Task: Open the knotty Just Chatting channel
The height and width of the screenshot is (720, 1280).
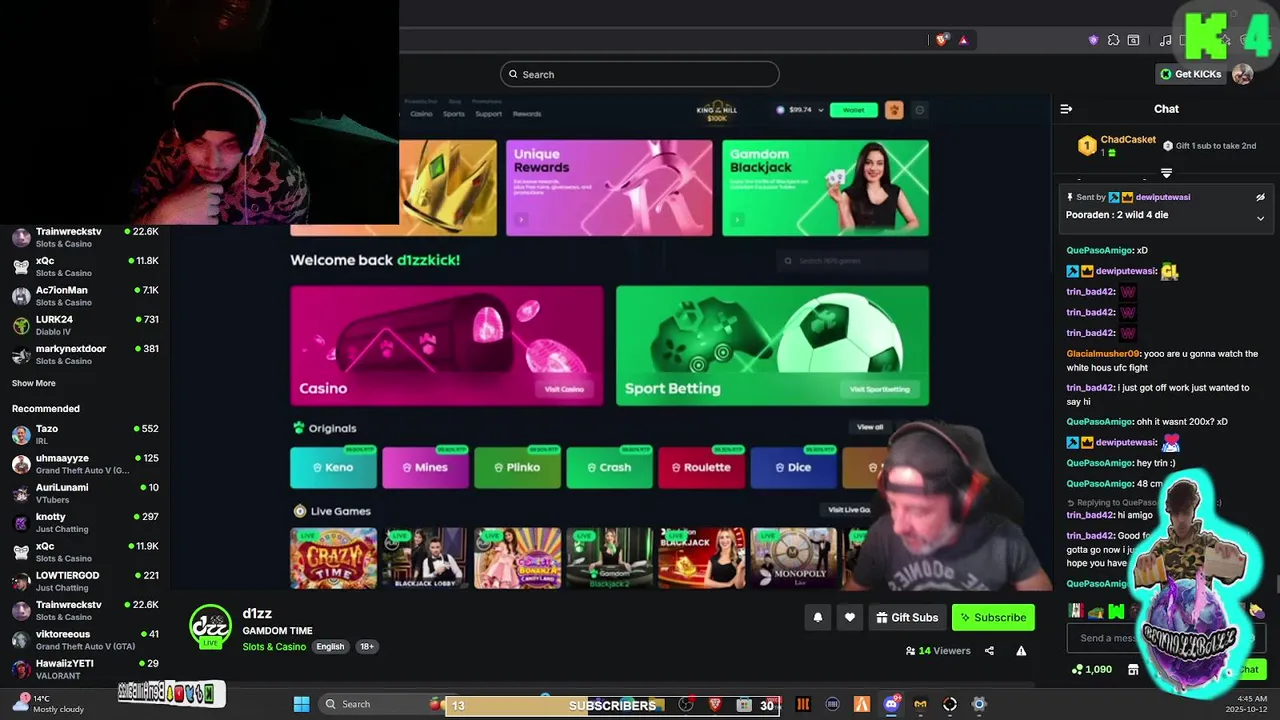Action: [85, 522]
